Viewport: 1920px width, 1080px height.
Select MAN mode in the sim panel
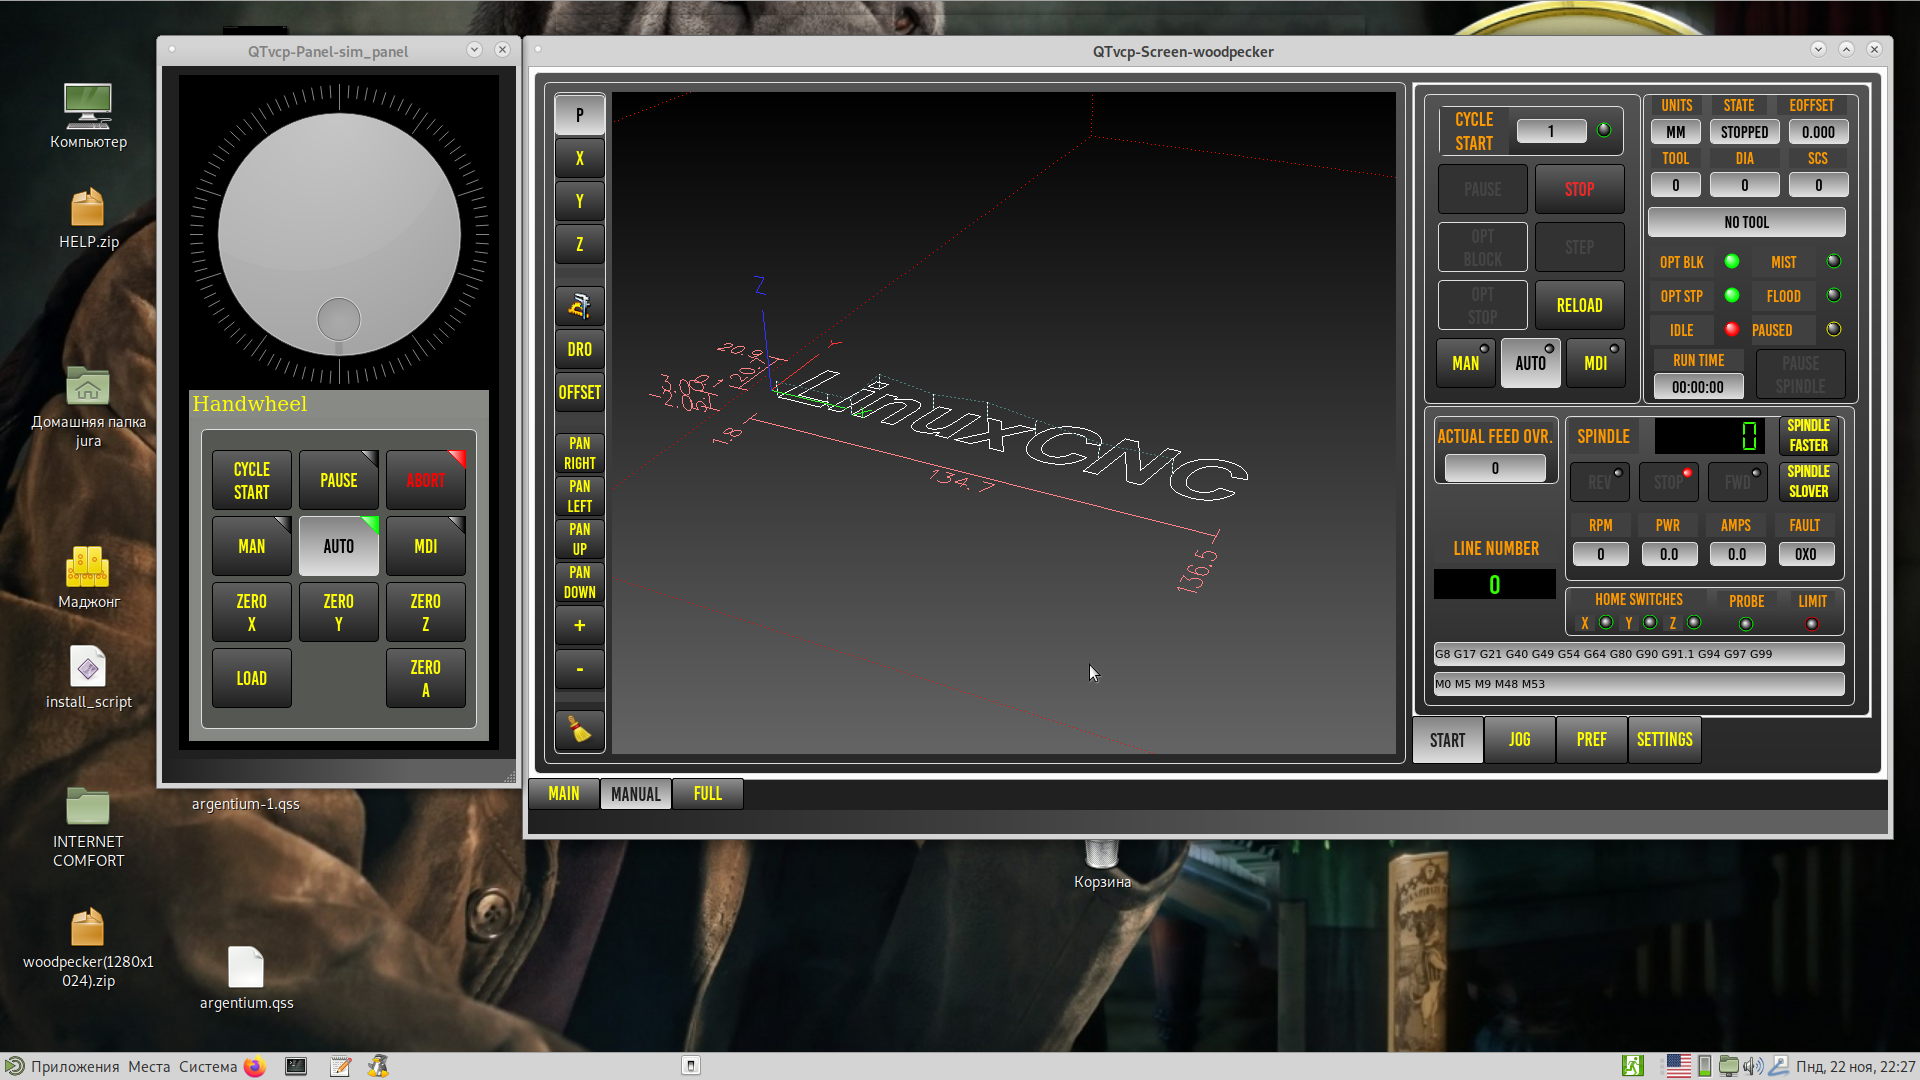tap(251, 546)
